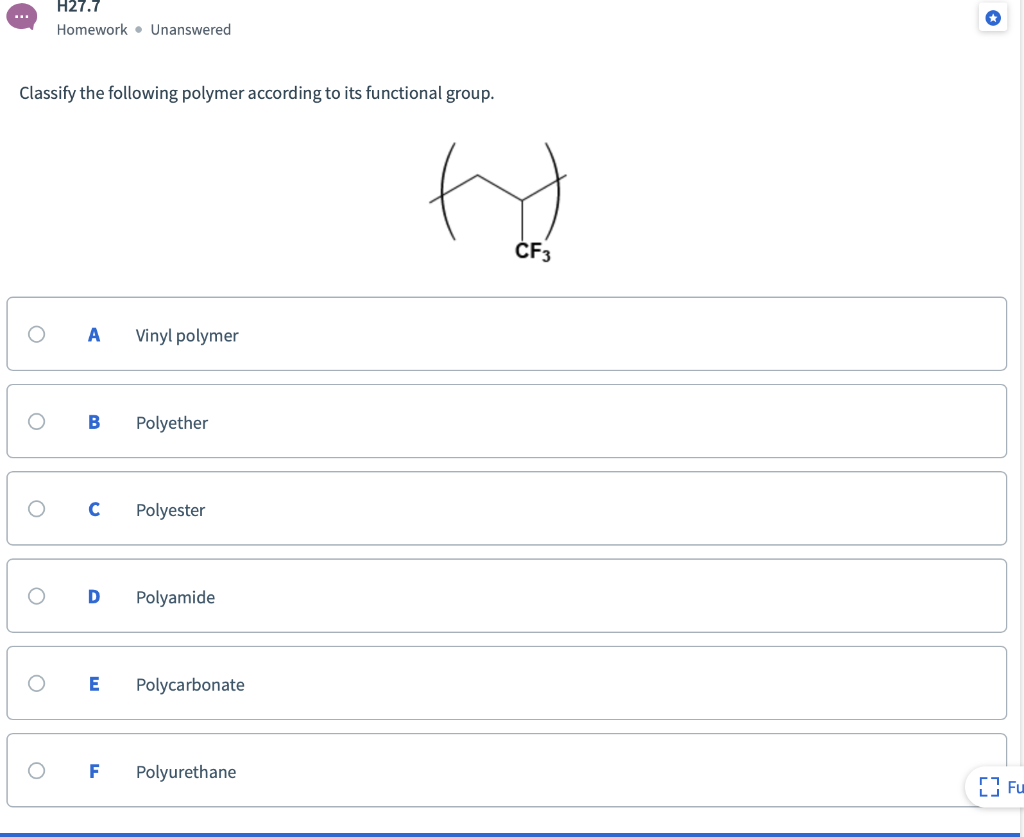
Task: Select the radio button for Polycarbonate
Action: [36, 683]
